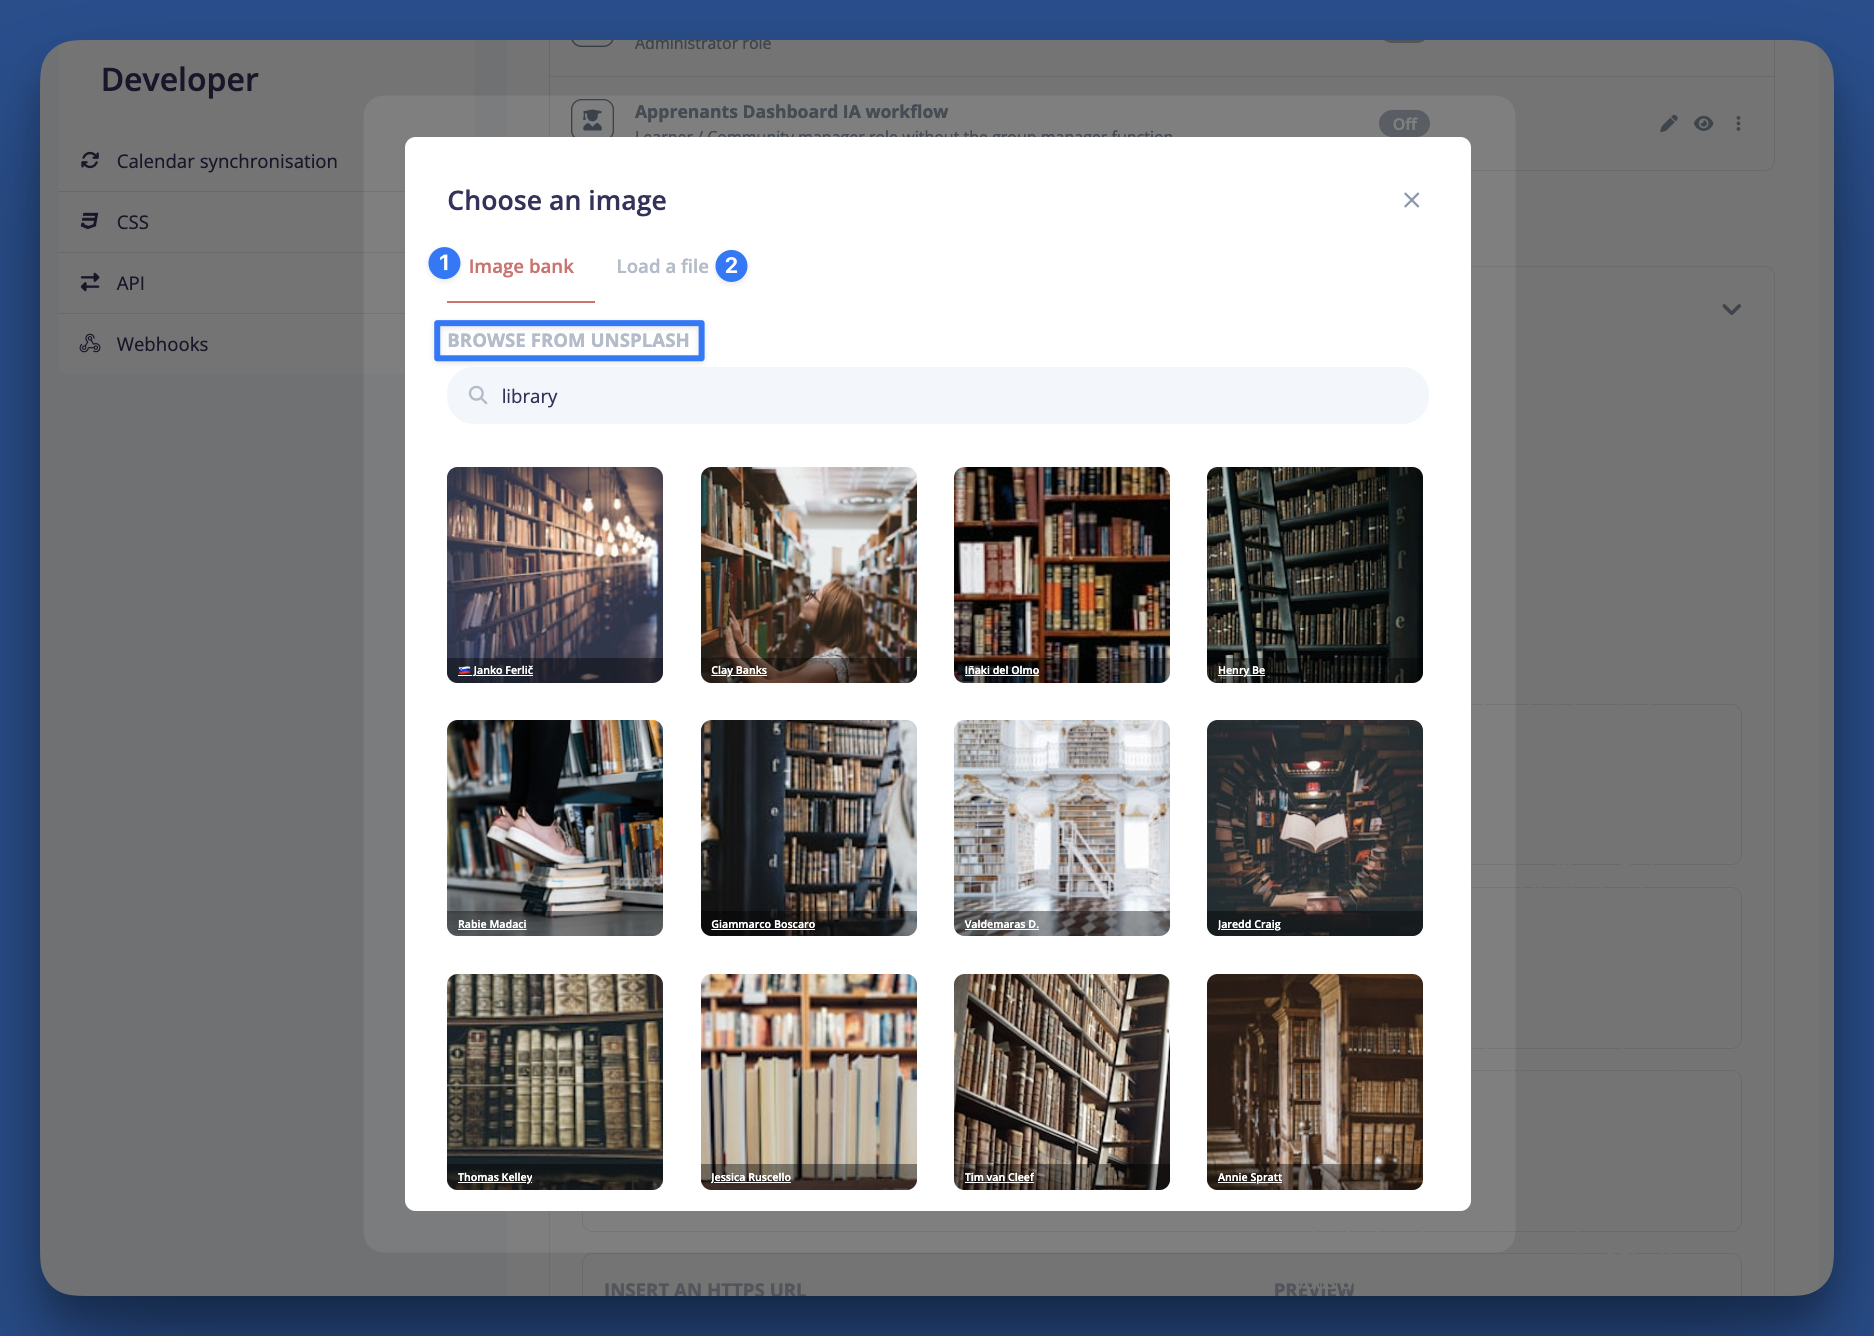Select the Tim van Cleef photo
1874x1336 pixels.
point(1062,1082)
